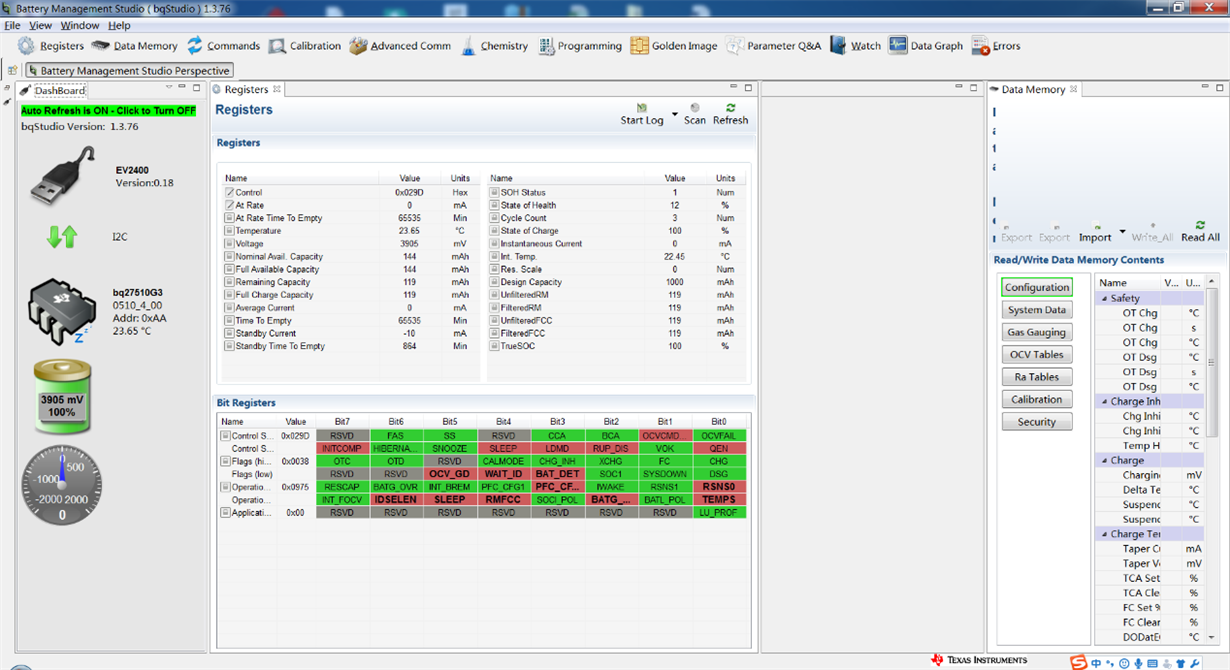The width and height of the screenshot is (1230, 670).
Task: Select Battery Management Studio Perspective
Action: pos(128,71)
